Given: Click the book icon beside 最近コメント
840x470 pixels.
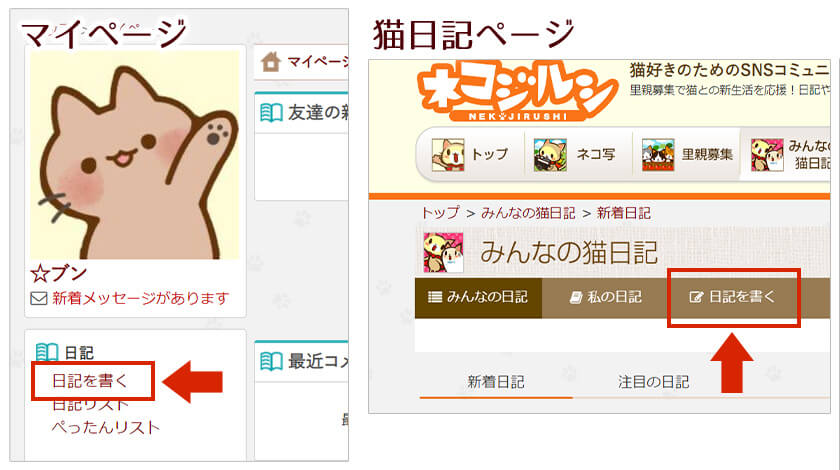Looking at the screenshot, I should pos(271,361).
